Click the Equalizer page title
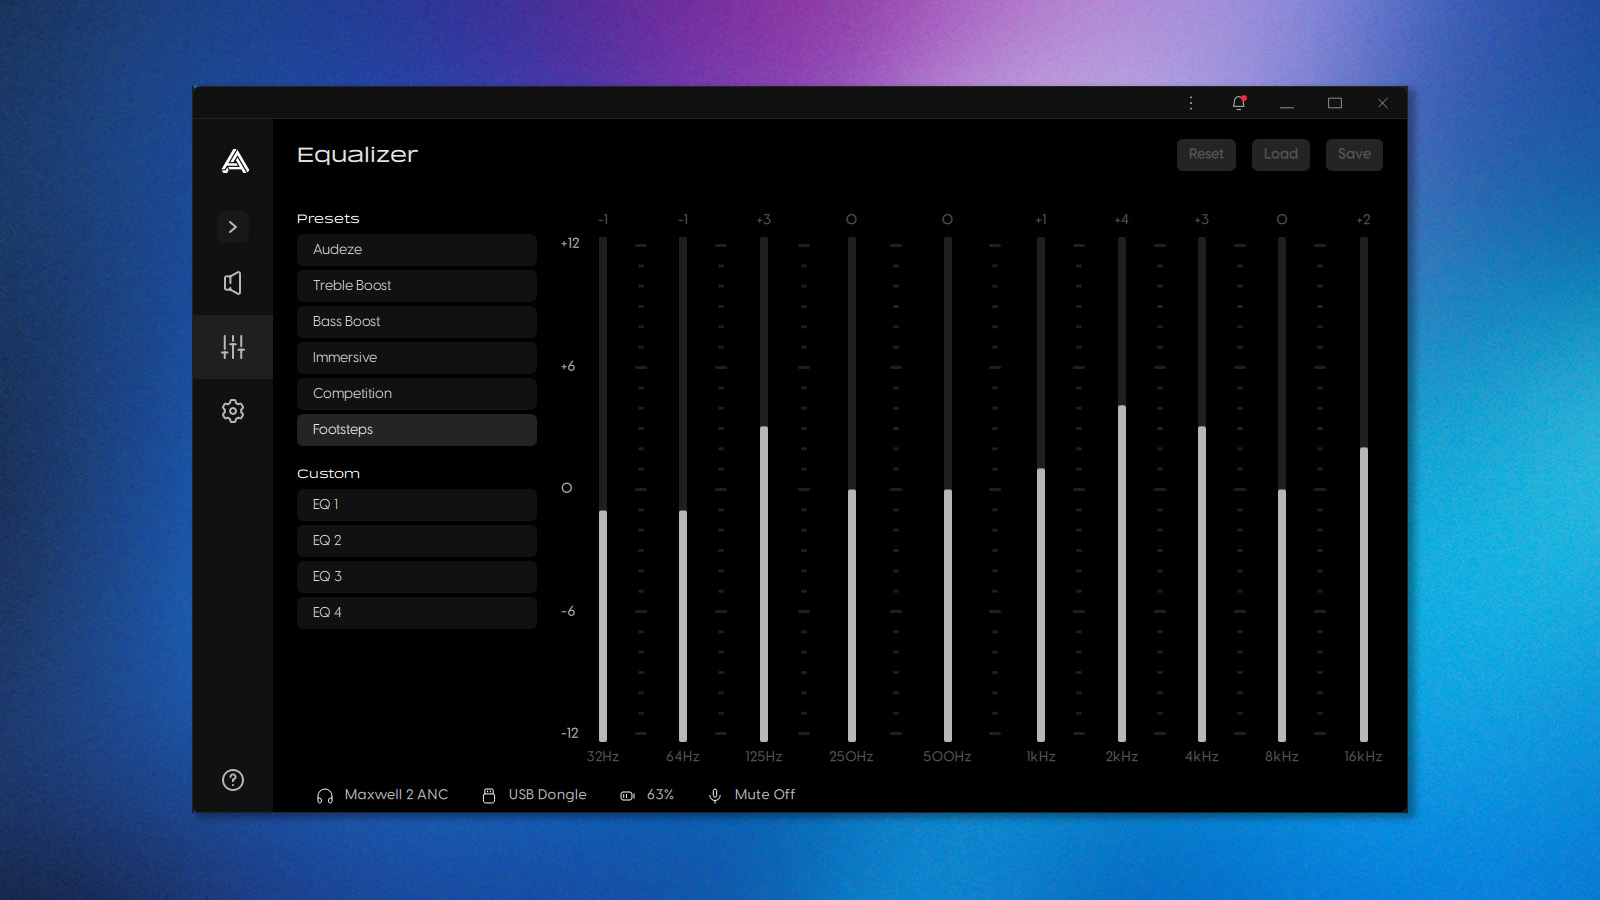Image resolution: width=1600 pixels, height=900 pixels. coord(357,155)
